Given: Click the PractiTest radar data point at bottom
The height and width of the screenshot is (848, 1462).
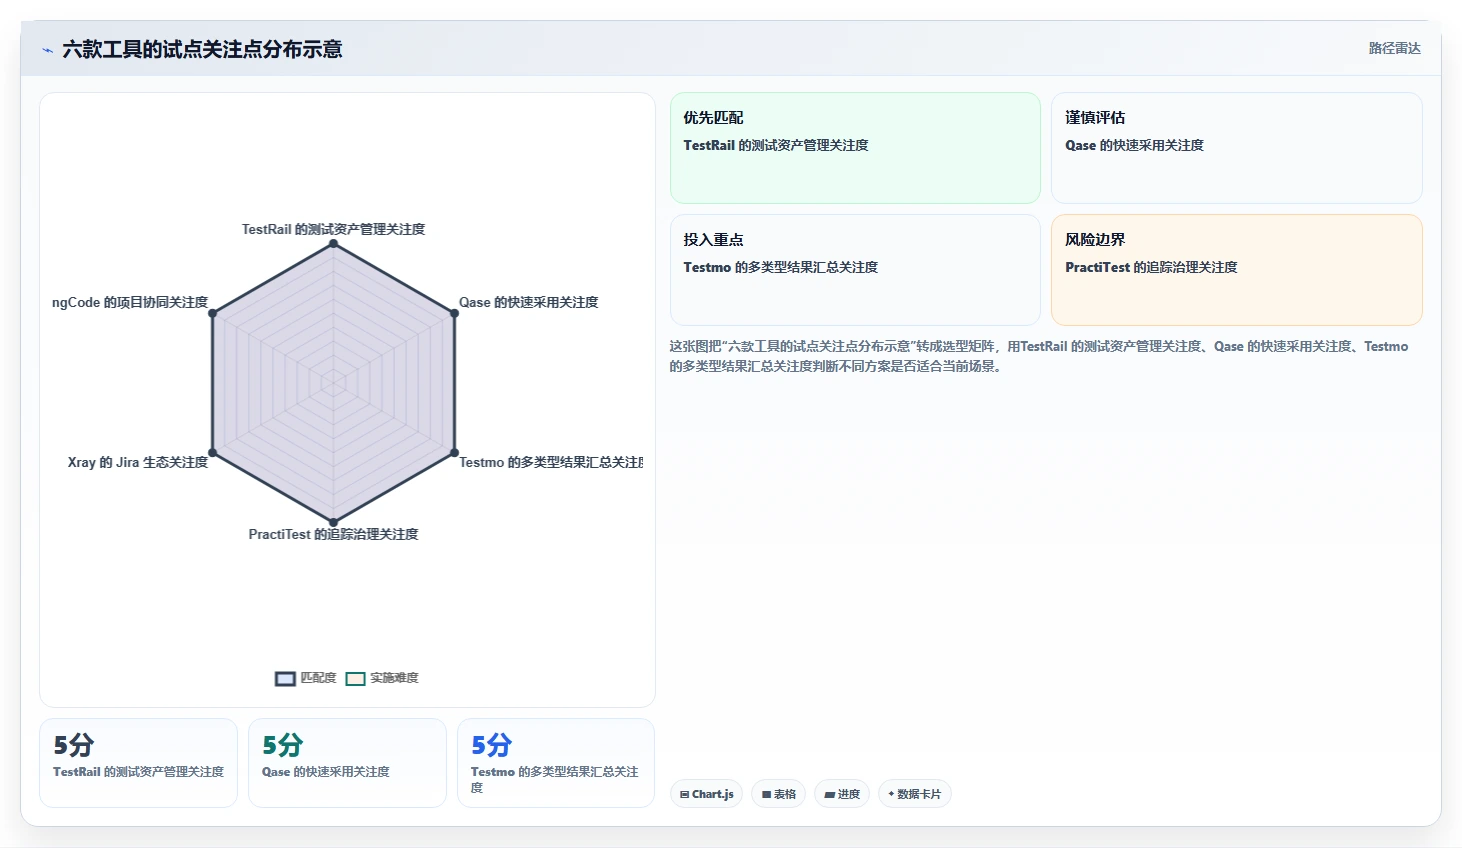Looking at the screenshot, I should [x=333, y=522].
